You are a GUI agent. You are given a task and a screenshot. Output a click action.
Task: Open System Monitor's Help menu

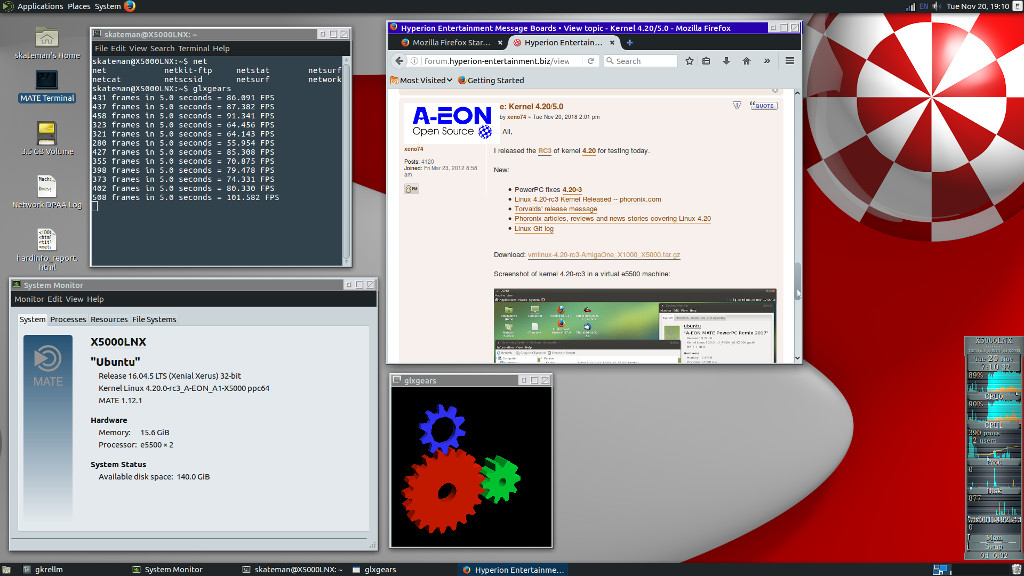pyautogui.click(x=95, y=299)
